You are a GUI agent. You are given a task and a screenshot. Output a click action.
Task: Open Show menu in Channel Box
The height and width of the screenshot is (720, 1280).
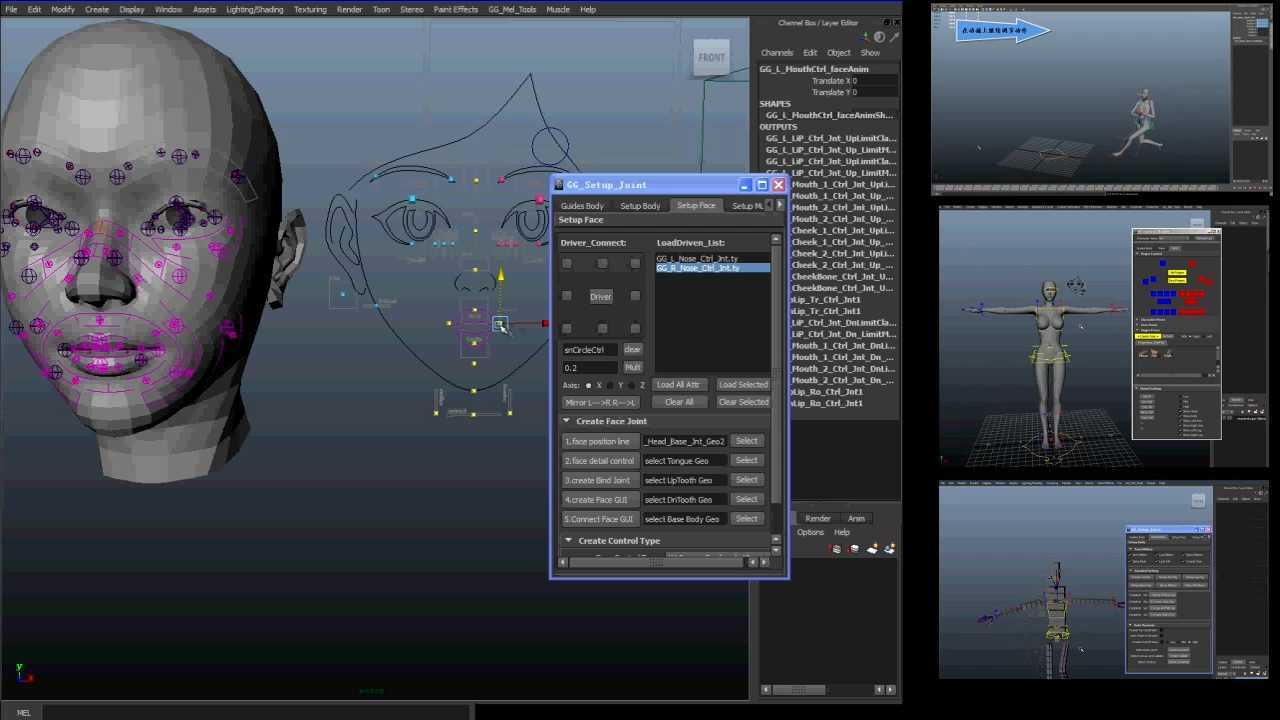tap(870, 53)
